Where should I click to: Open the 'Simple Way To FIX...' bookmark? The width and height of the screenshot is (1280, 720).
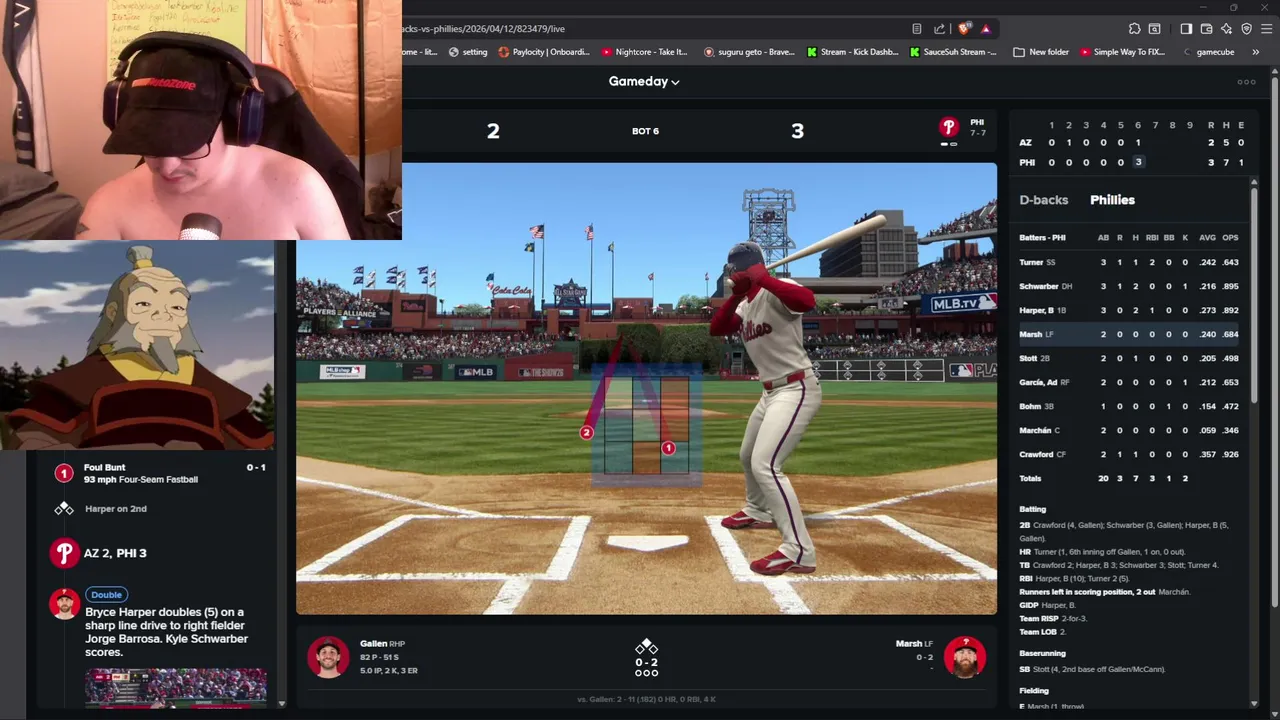(1122, 52)
